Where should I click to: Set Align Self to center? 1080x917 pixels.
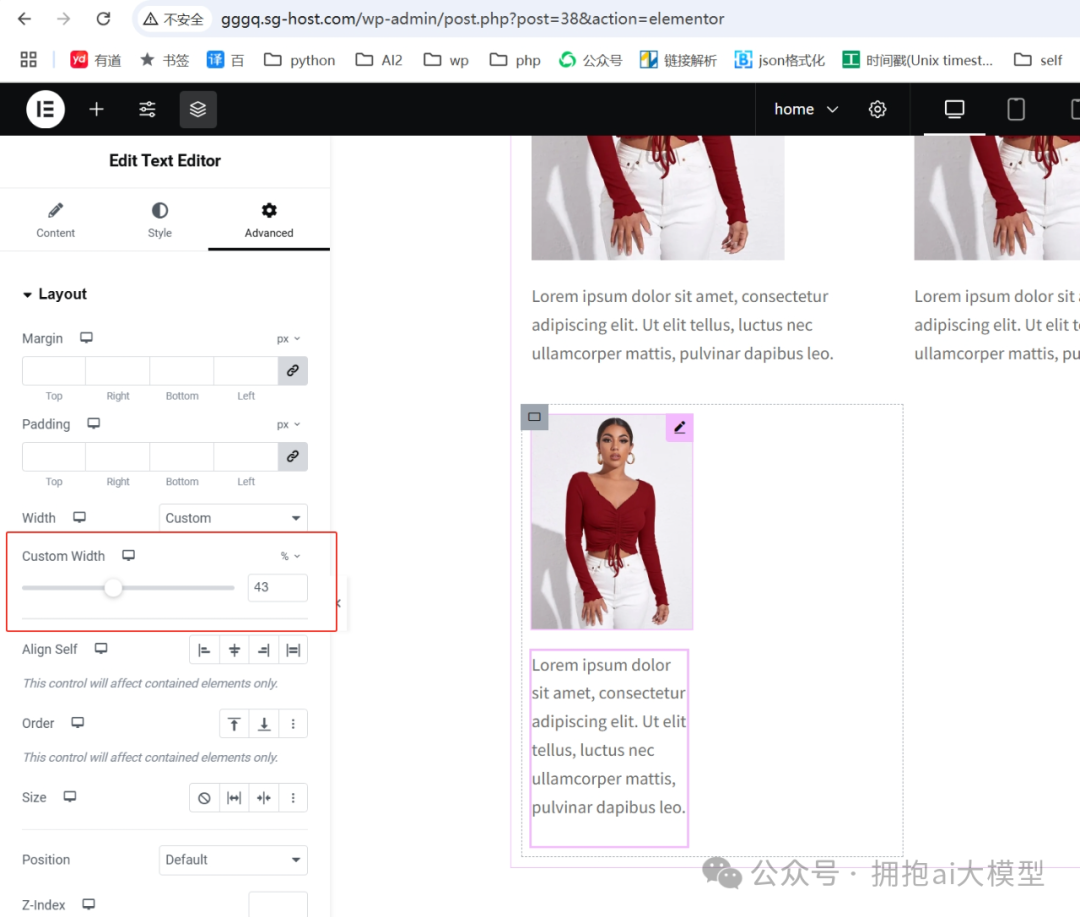tap(234, 650)
